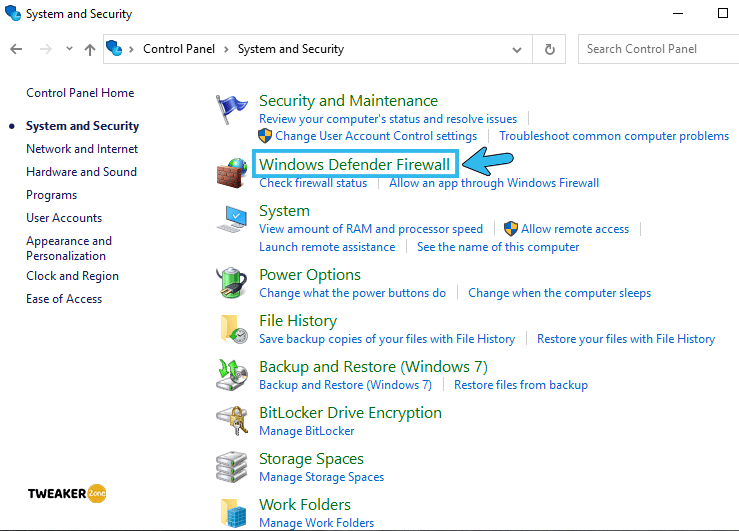Open the Storage Spaces heading
Viewport: 739px width, 531px height.
tap(311, 459)
